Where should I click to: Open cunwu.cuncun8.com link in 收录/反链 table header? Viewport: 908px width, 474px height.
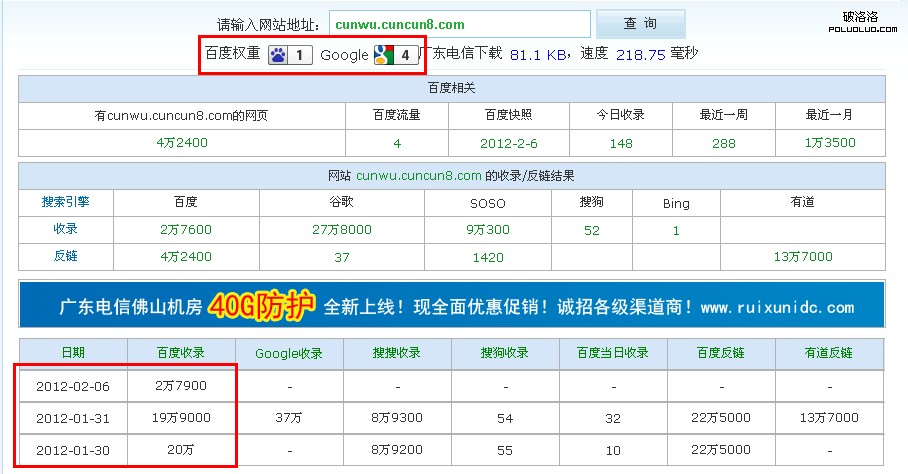[x=419, y=176]
